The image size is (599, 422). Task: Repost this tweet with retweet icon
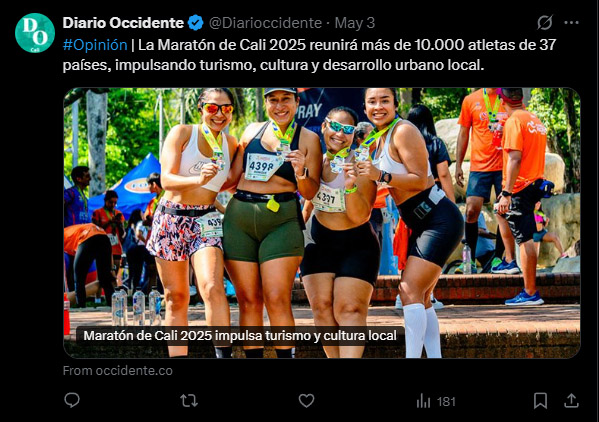click(x=189, y=401)
